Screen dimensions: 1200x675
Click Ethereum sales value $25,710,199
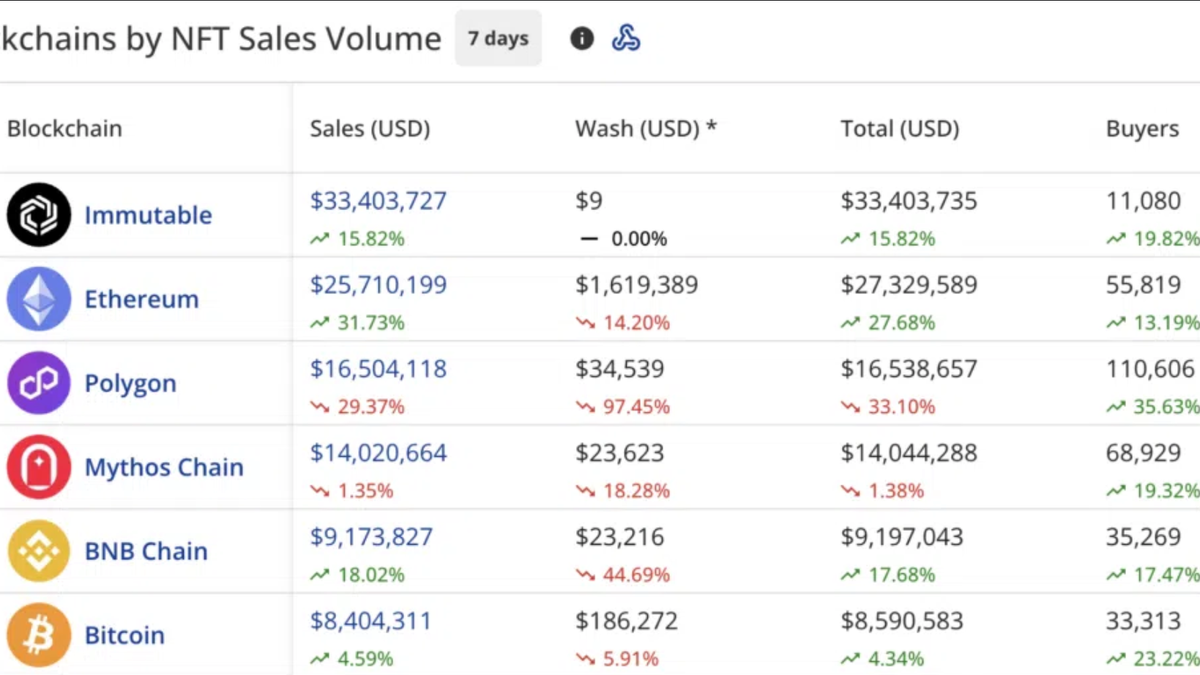tap(378, 285)
